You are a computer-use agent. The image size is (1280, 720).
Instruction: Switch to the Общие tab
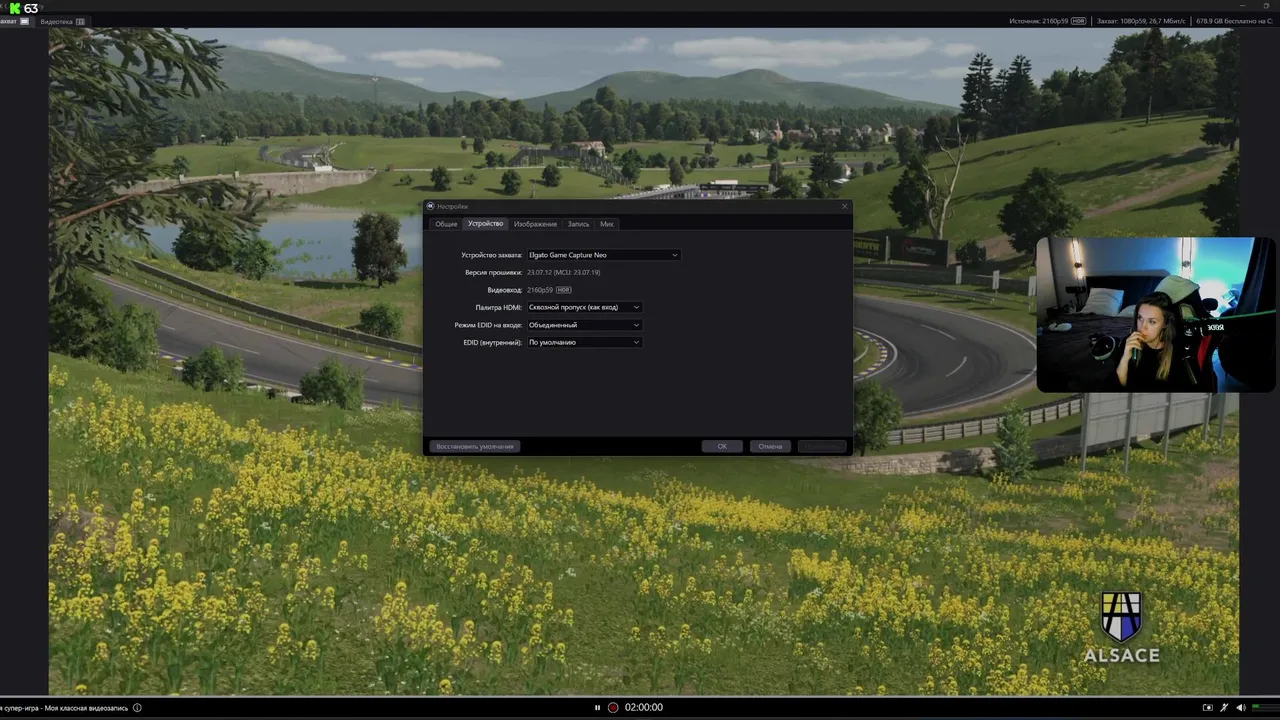(x=446, y=224)
